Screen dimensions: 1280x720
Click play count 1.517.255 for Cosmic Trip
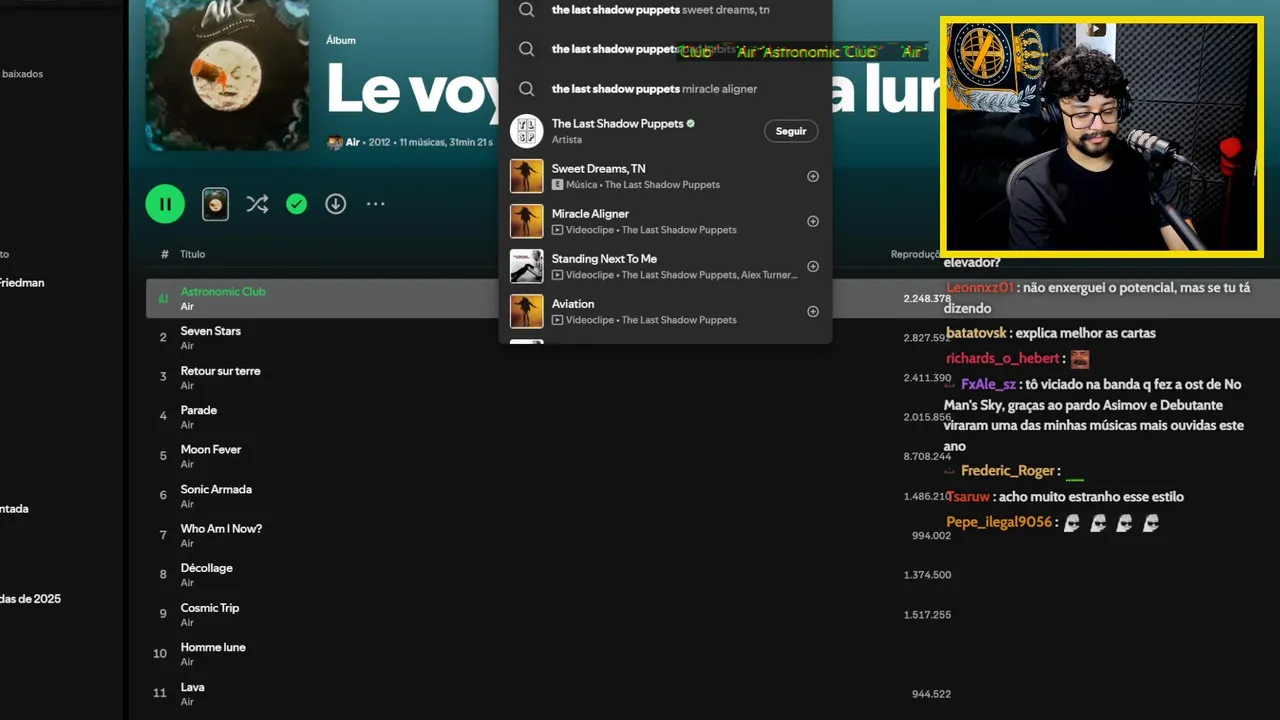(927, 615)
